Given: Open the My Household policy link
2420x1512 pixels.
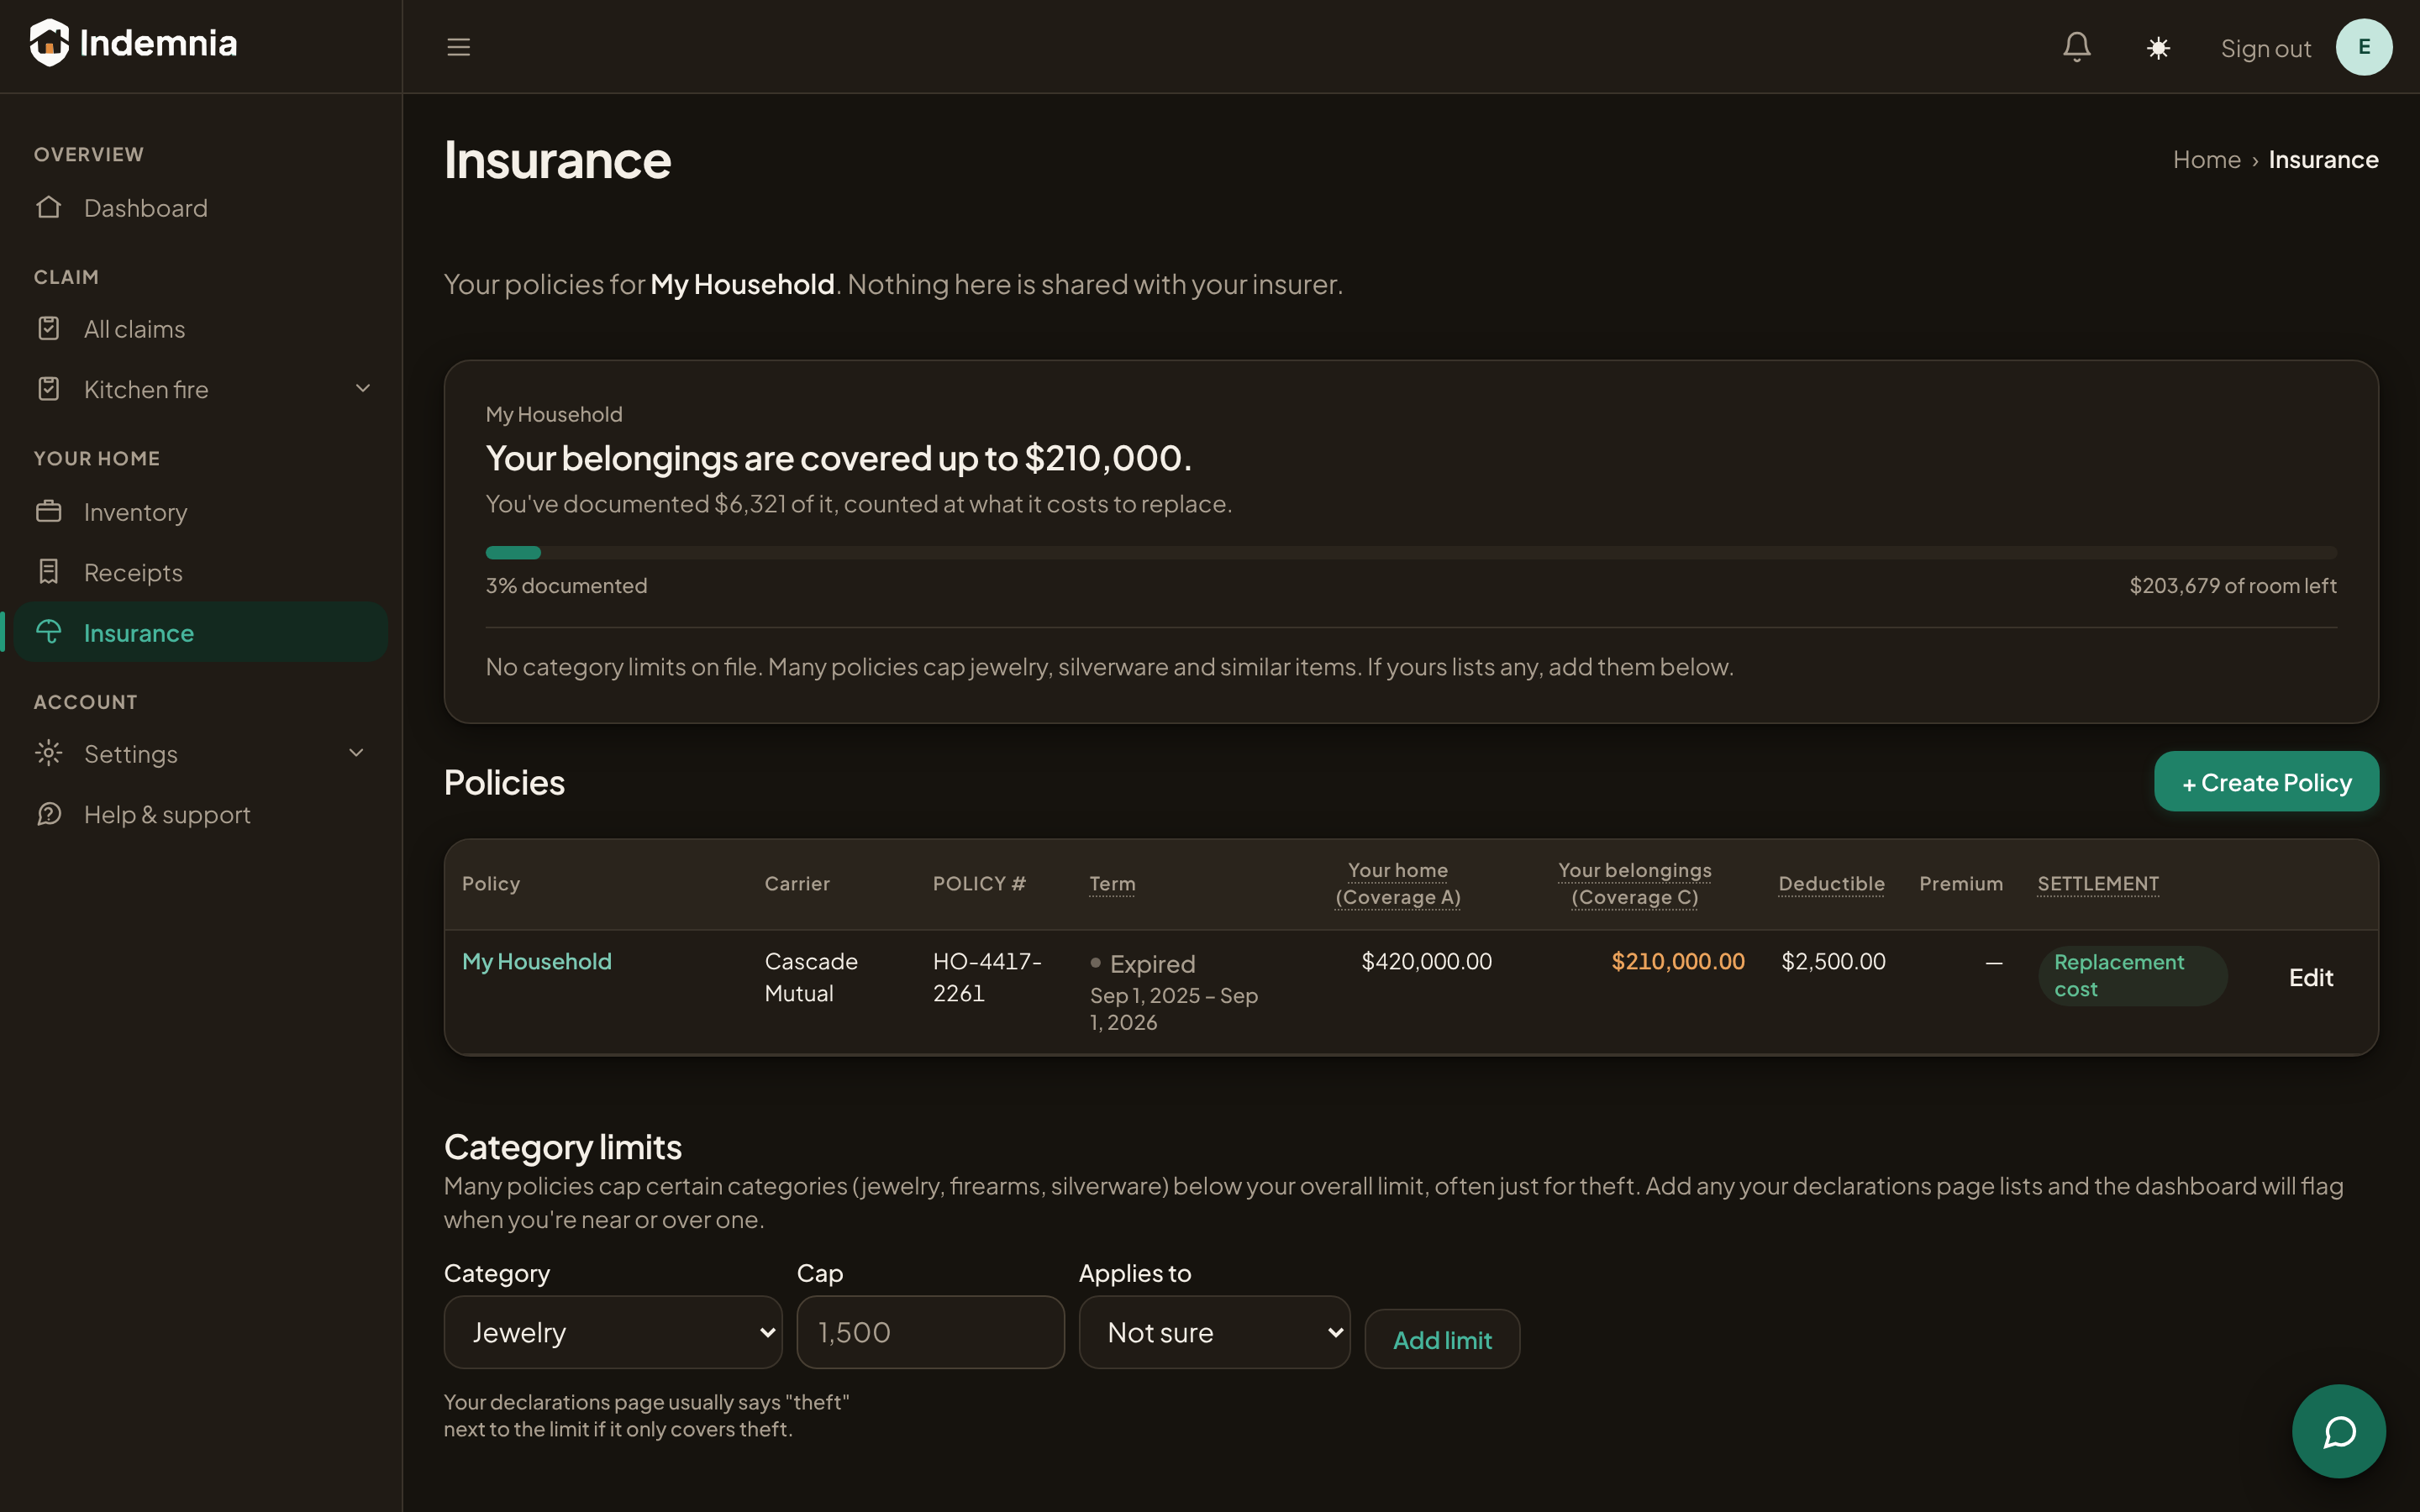Looking at the screenshot, I should click(537, 961).
